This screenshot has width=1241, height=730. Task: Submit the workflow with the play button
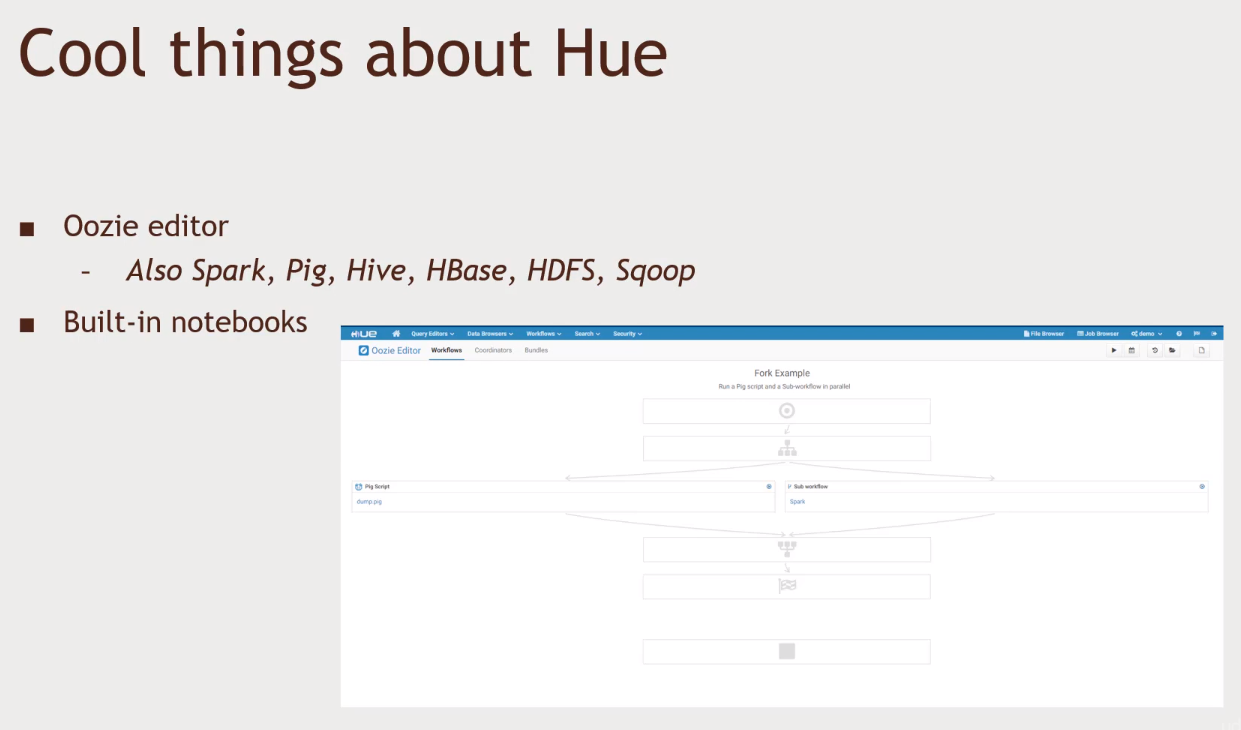point(1114,351)
